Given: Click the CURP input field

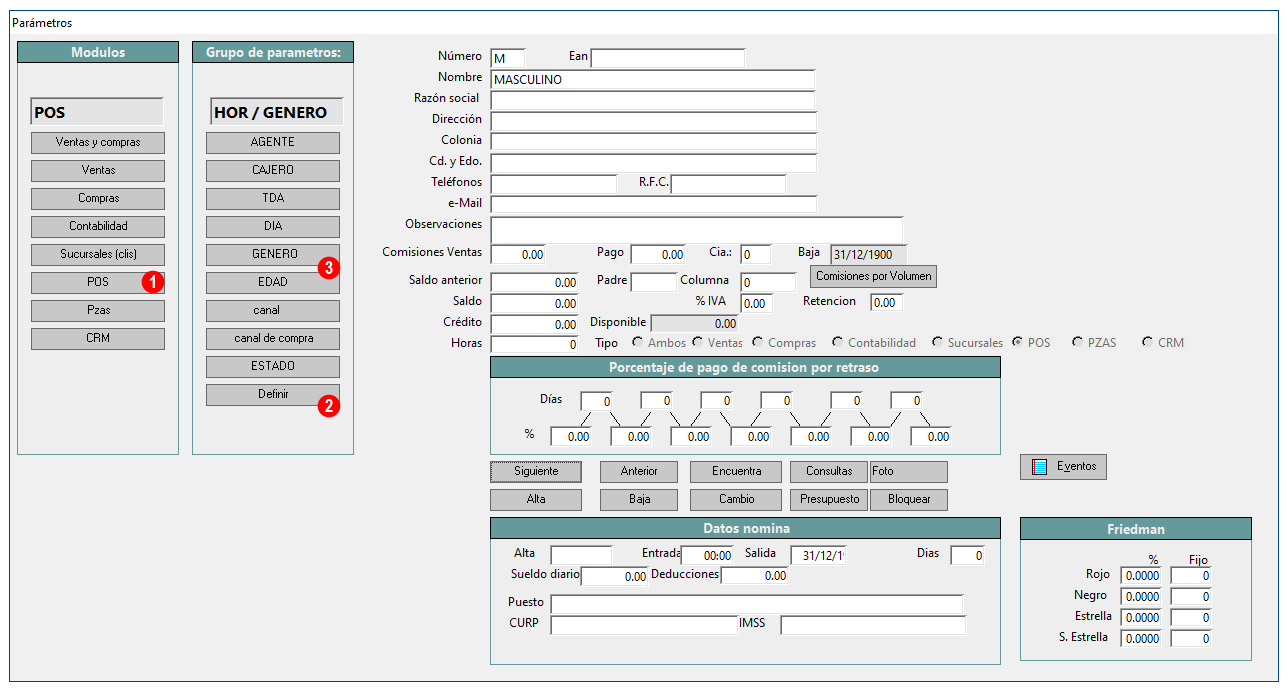Looking at the screenshot, I should coord(644,626).
